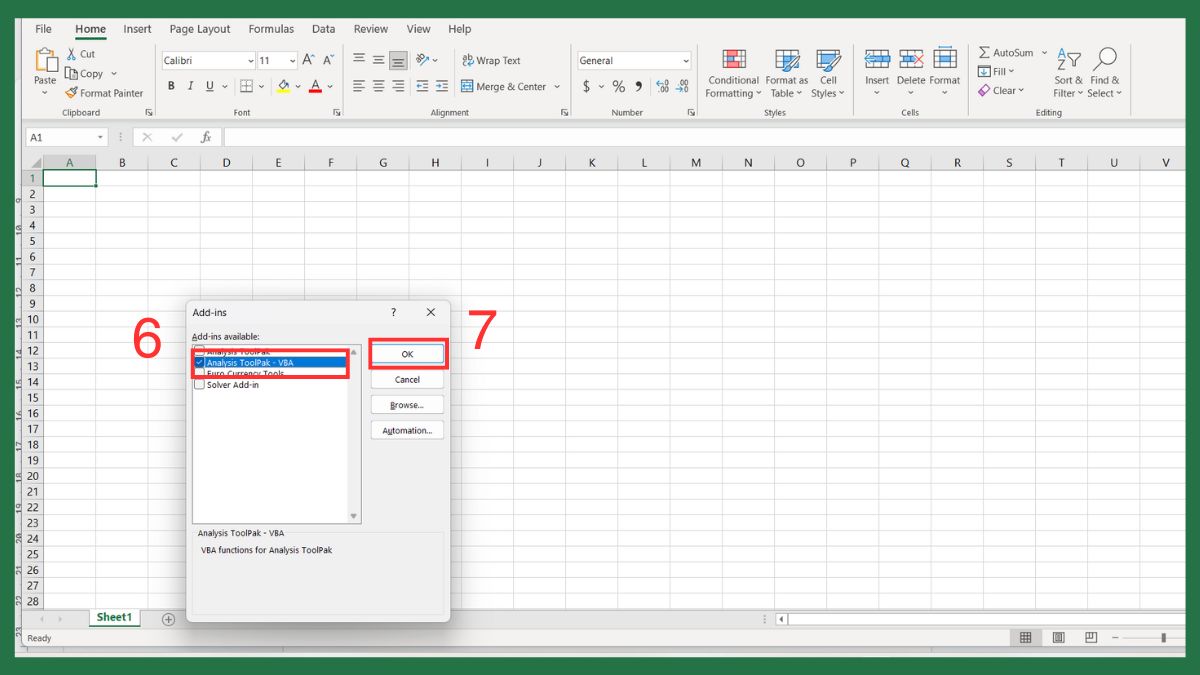Switch to the Formulas ribbon tab
Image resolution: width=1200 pixels, height=675 pixels.
coord(270,29)
